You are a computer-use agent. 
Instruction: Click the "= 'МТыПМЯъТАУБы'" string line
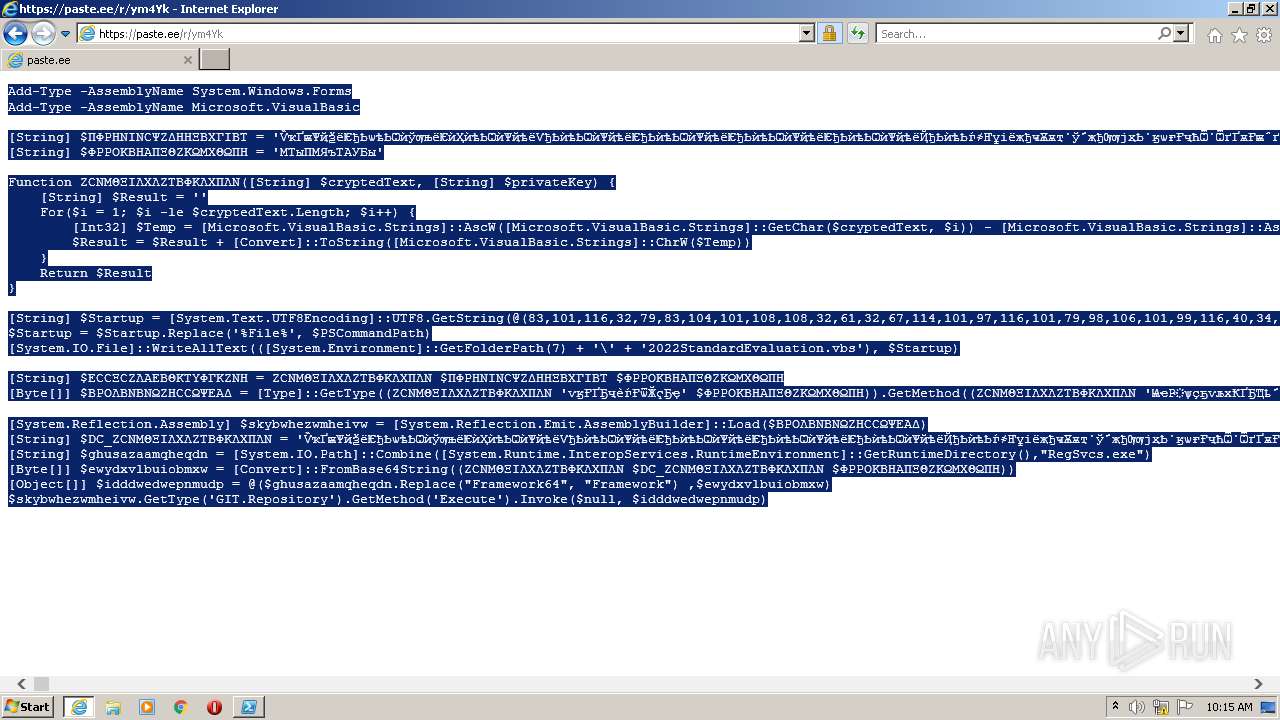point(196,152)
